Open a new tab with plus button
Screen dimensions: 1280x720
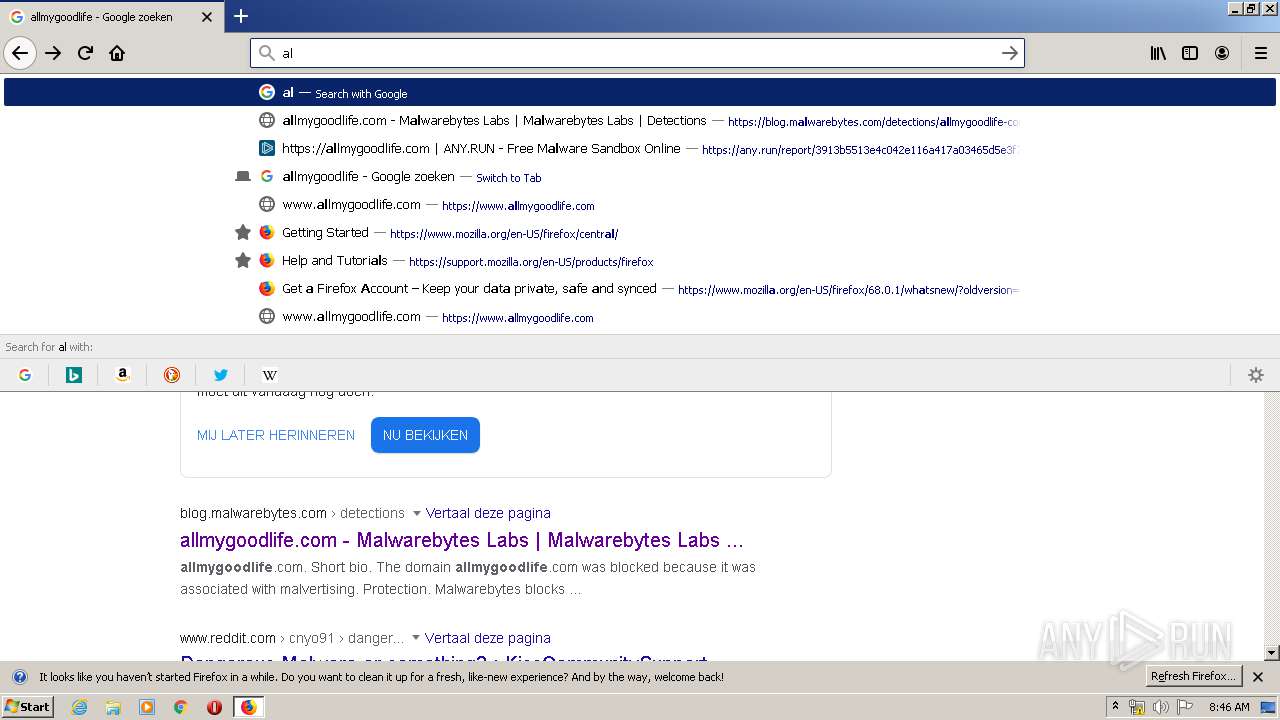(241, 16)
